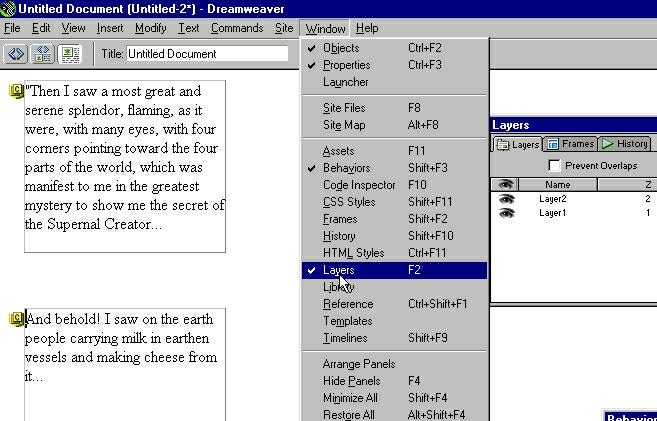This screenshot has width=657, height=421.
Task: Select Layer2 name in Layers list
Action: tap(553, 199)
